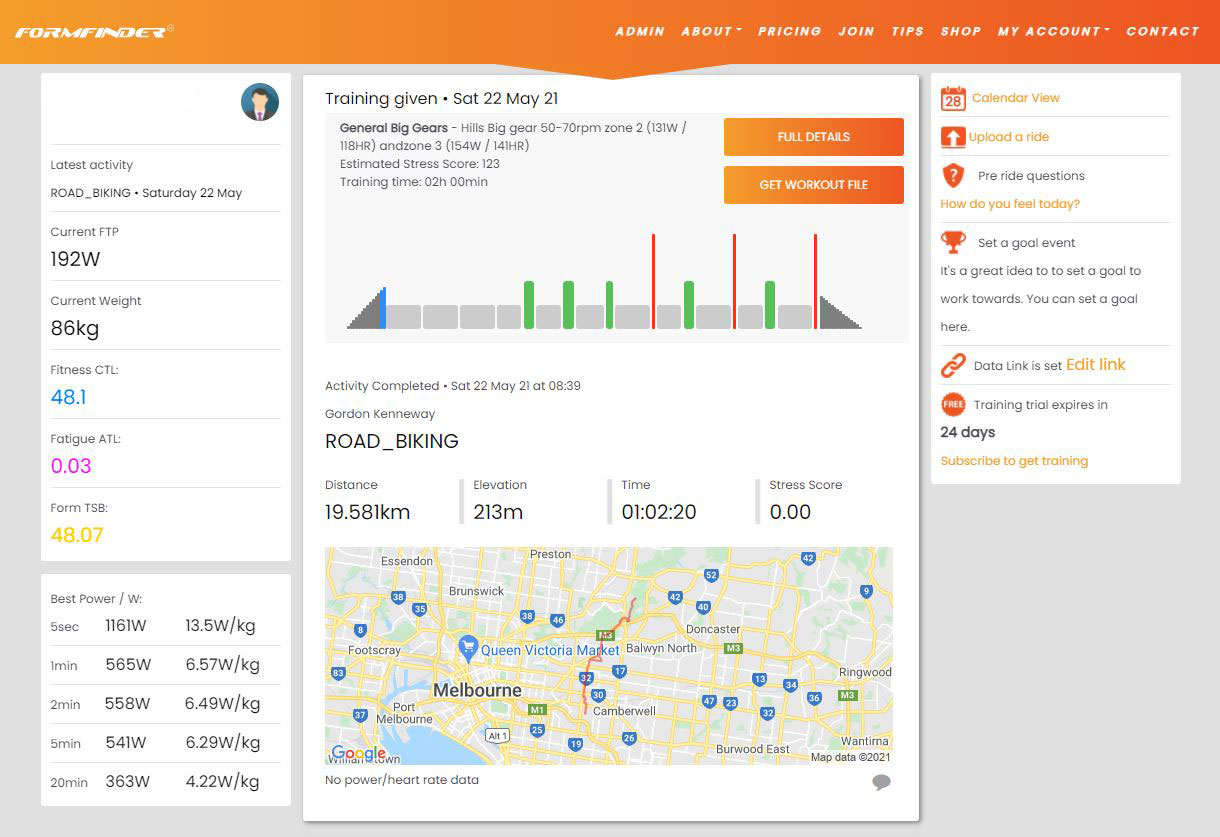
Task: Click the Data Link chain icon
Action: click(x=953, y=364)
